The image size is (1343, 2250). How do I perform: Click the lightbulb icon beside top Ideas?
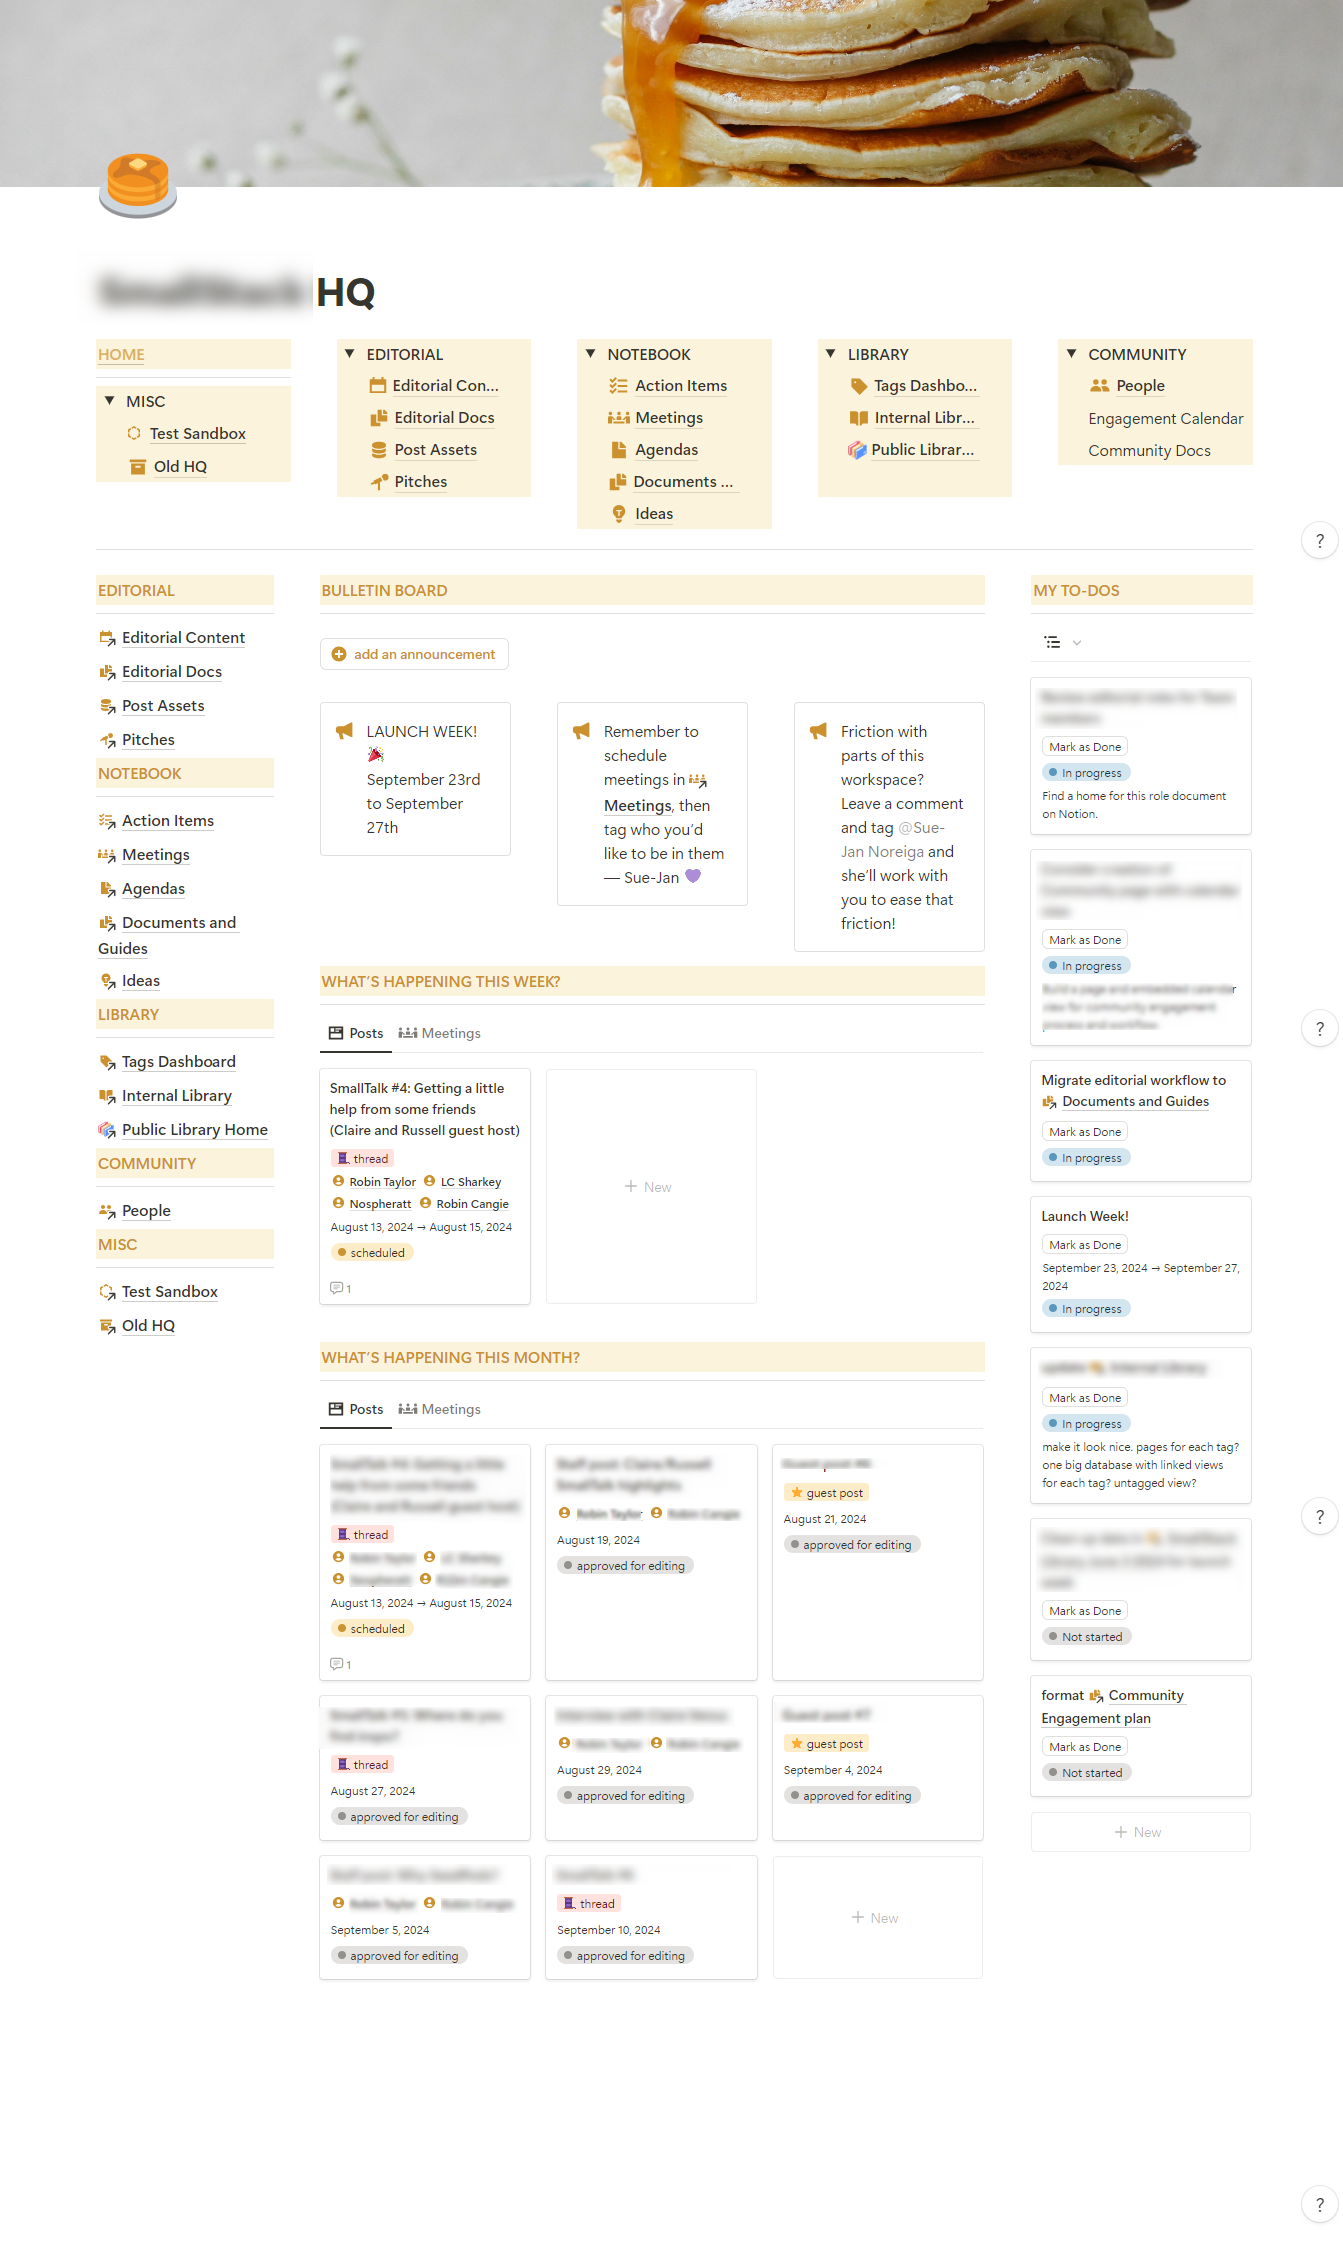[618, 514]
